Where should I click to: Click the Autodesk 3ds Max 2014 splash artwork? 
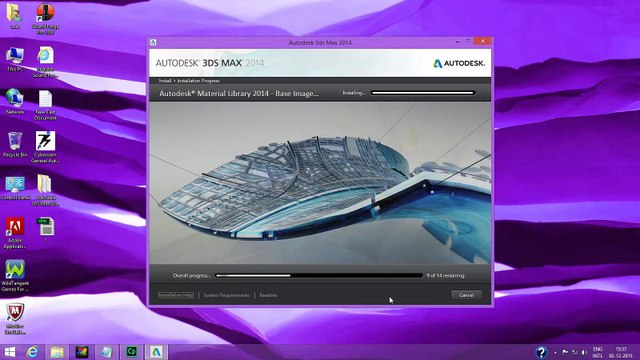320,183
